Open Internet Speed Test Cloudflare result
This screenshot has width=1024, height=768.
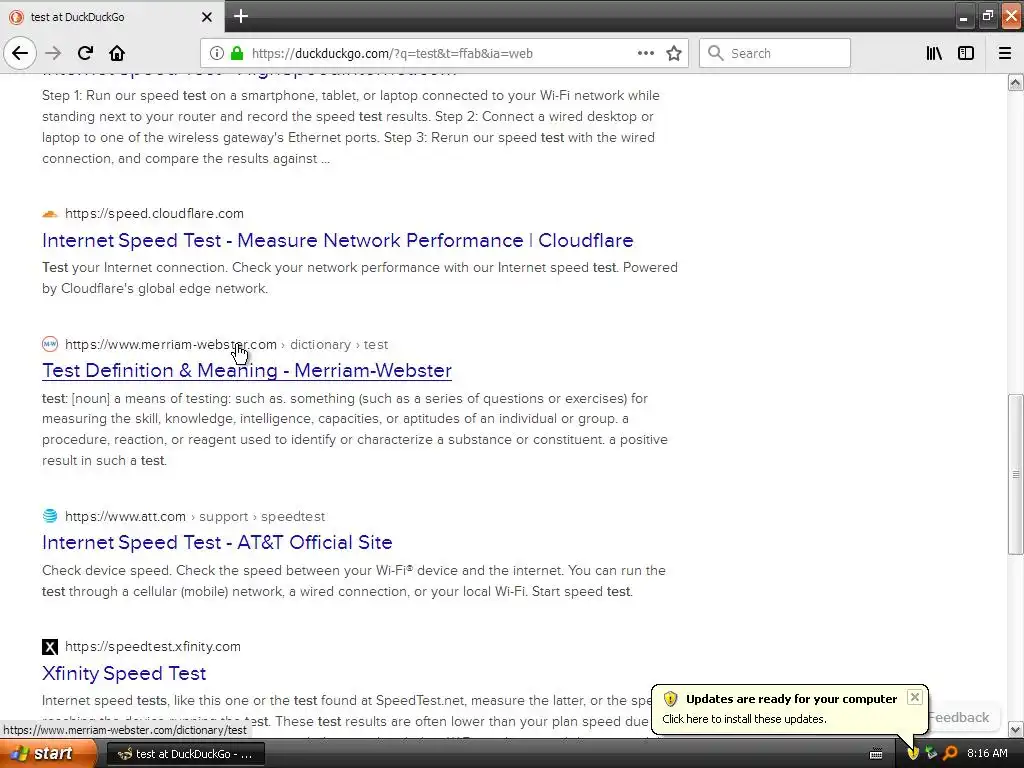pos(338,240)
